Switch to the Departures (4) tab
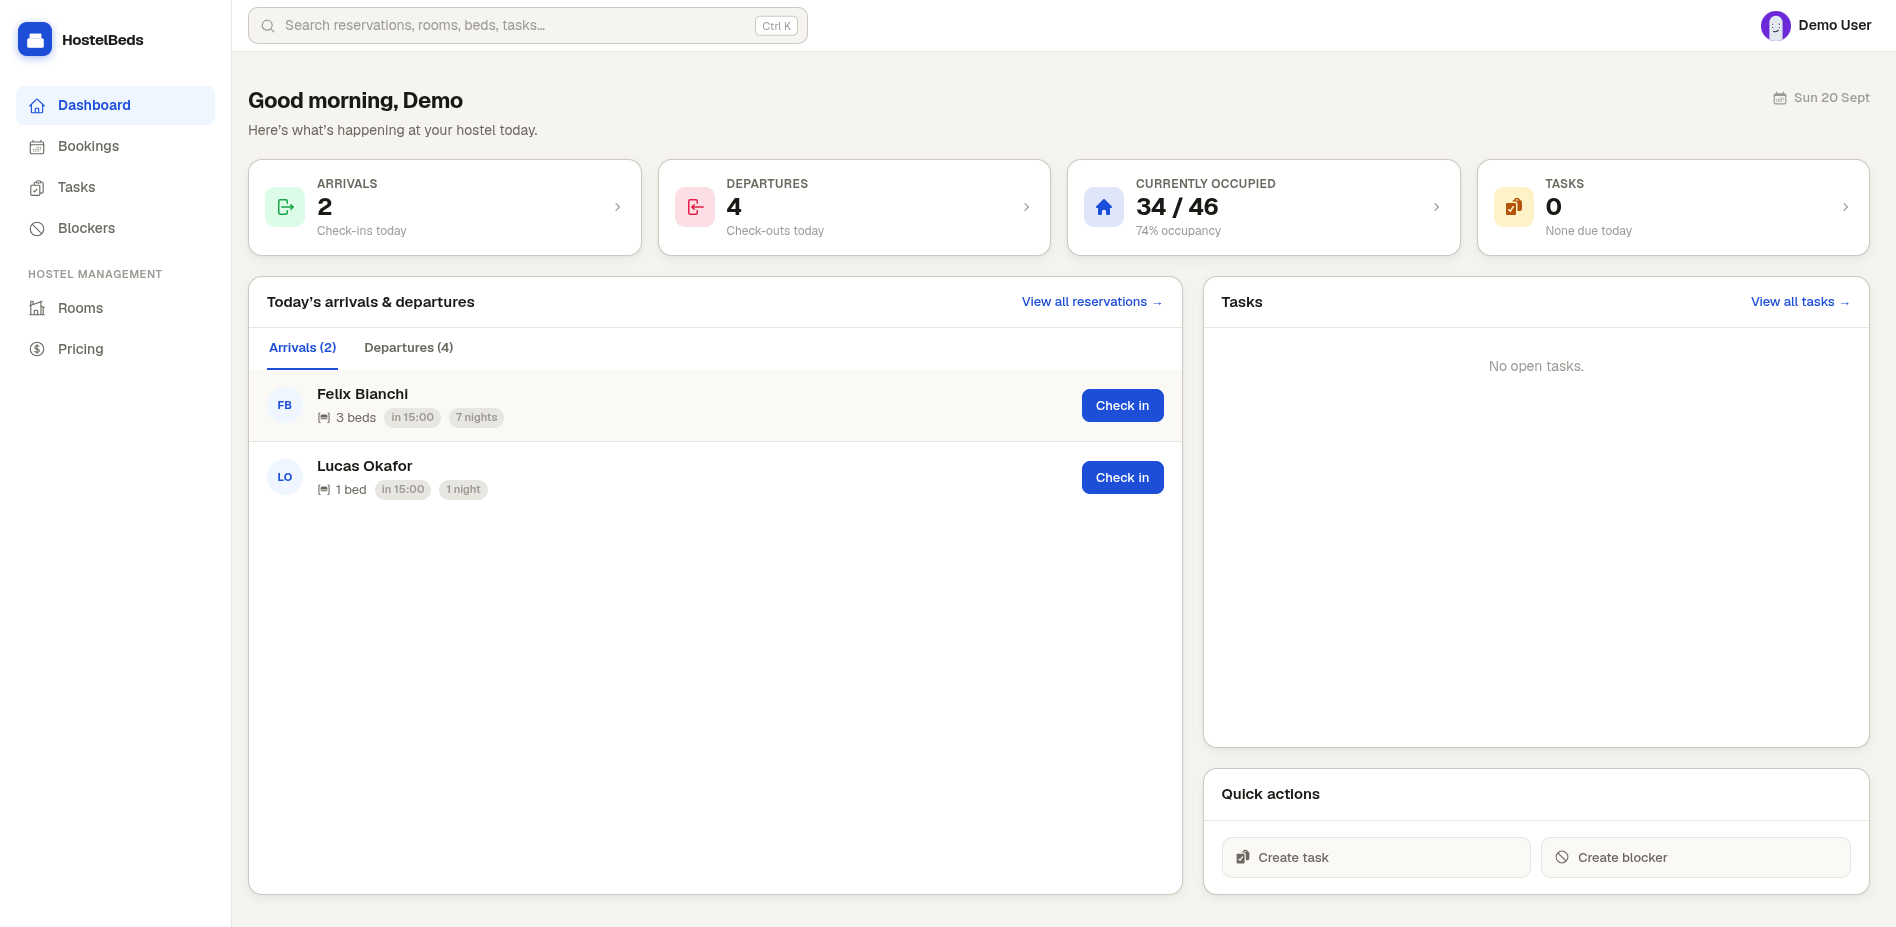Image resolution: width=1896 pixels, height=927 pixels. (408, 348)
